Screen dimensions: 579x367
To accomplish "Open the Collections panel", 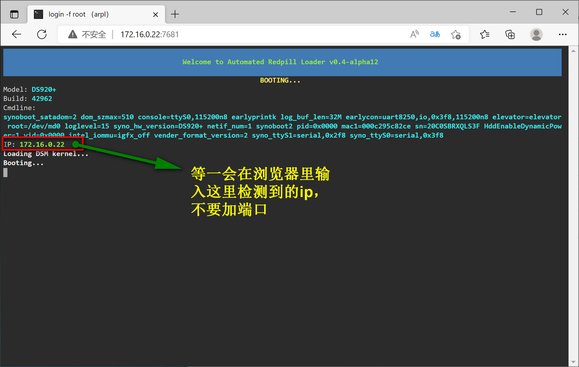I will click(x=510, y=34).
